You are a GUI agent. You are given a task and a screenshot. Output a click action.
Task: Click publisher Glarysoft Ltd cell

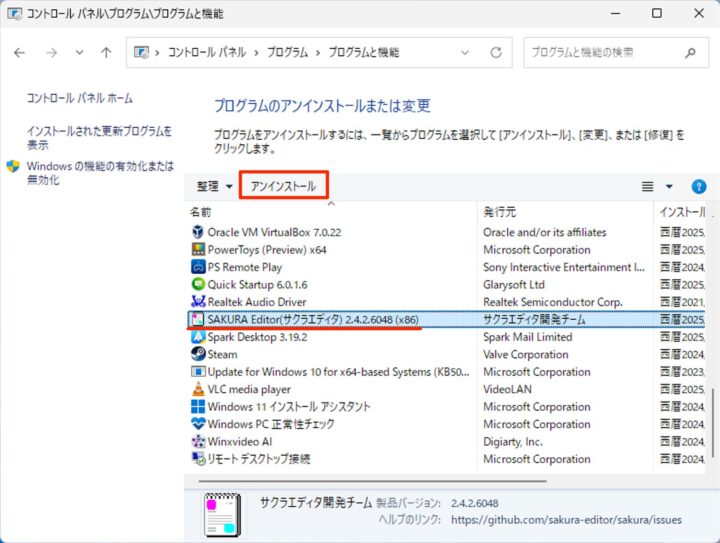click(514, 284)
